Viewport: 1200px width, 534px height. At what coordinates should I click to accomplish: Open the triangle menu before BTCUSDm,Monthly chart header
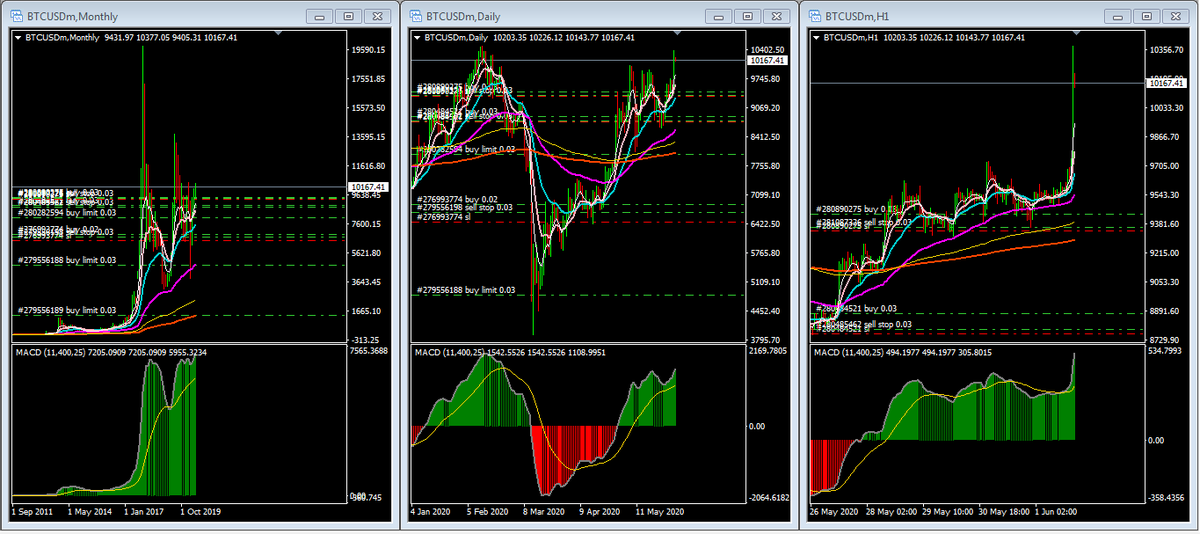tap(18, 38)
